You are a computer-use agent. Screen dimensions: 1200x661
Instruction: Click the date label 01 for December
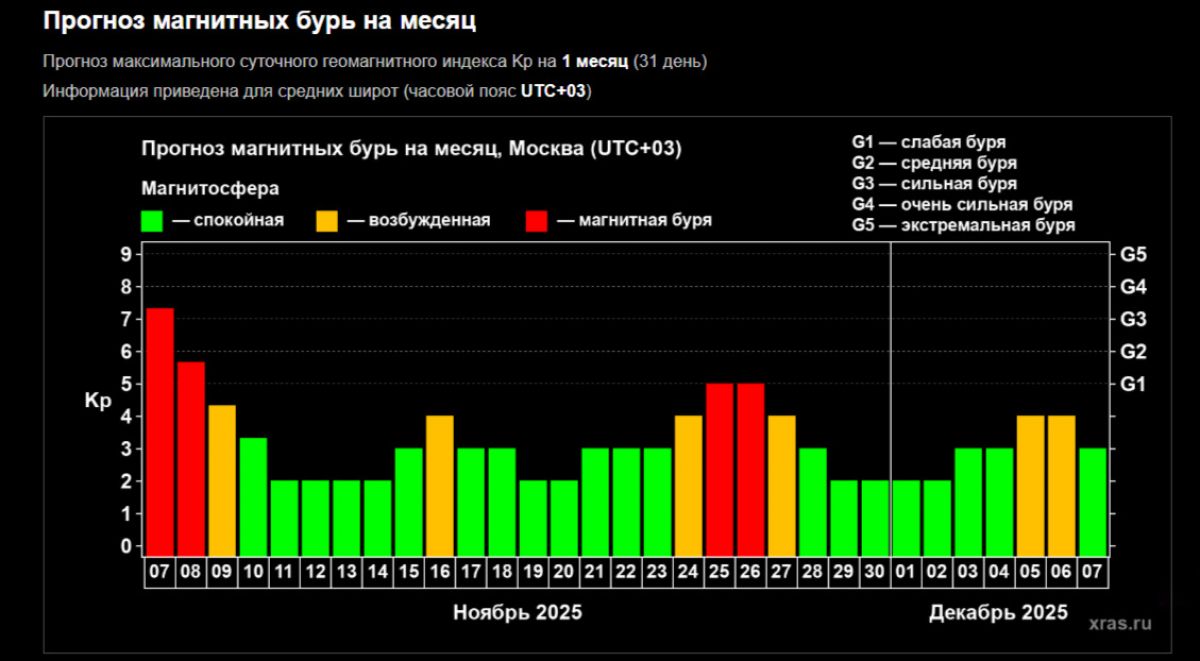pyautogui.click(x=906, y=573)
